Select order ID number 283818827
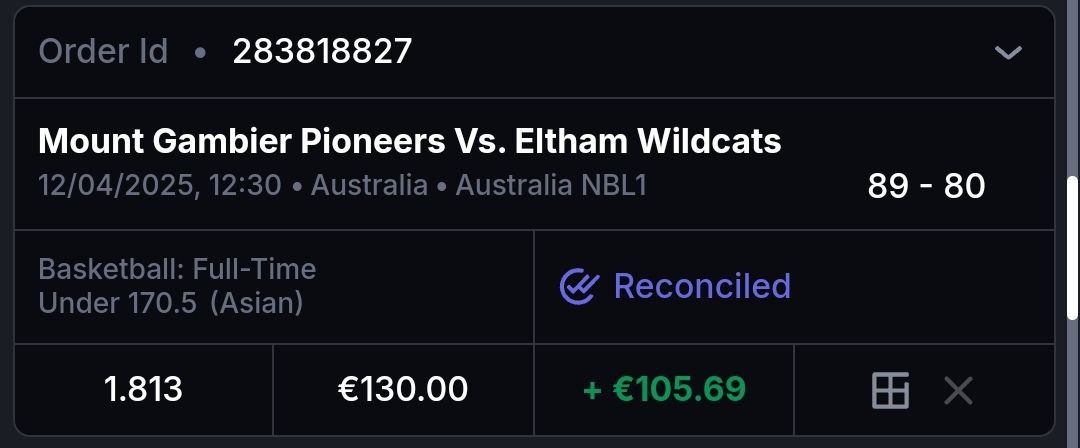 point(322,51)
